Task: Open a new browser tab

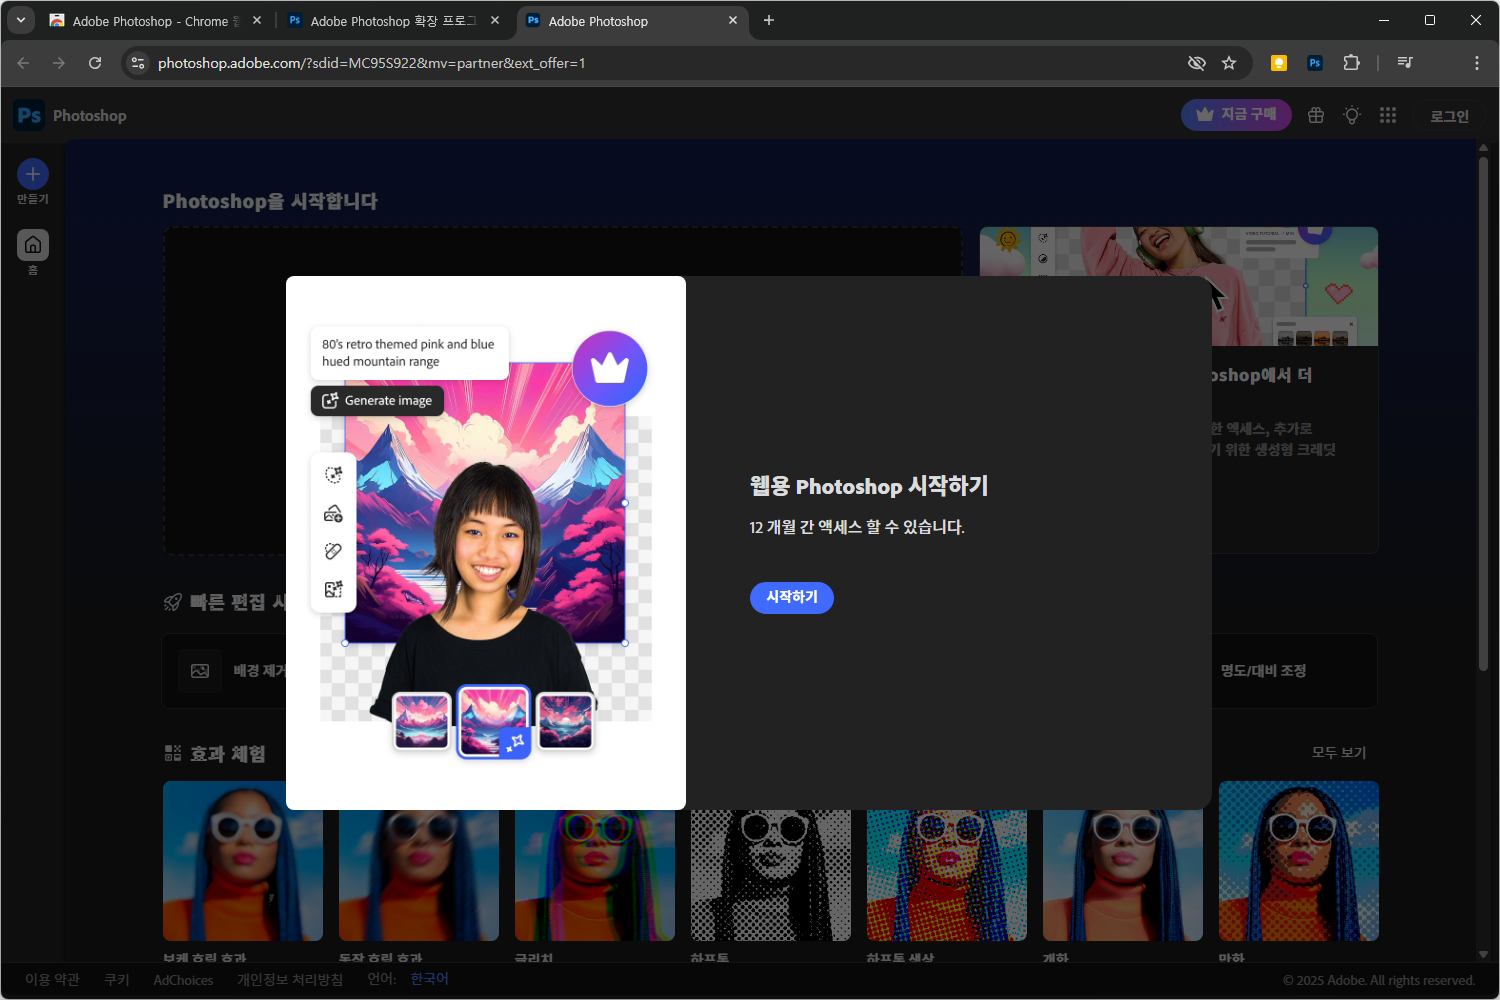Action: (x=769, y=20)
